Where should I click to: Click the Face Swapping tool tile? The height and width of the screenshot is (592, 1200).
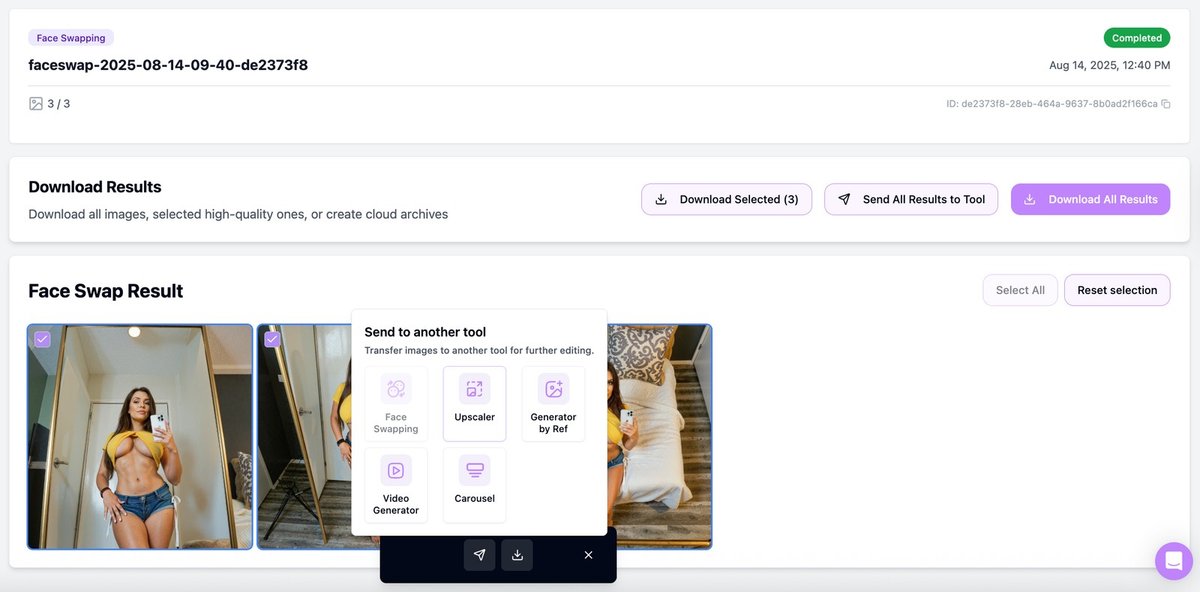pyautogui.click(x=396, y=403)
